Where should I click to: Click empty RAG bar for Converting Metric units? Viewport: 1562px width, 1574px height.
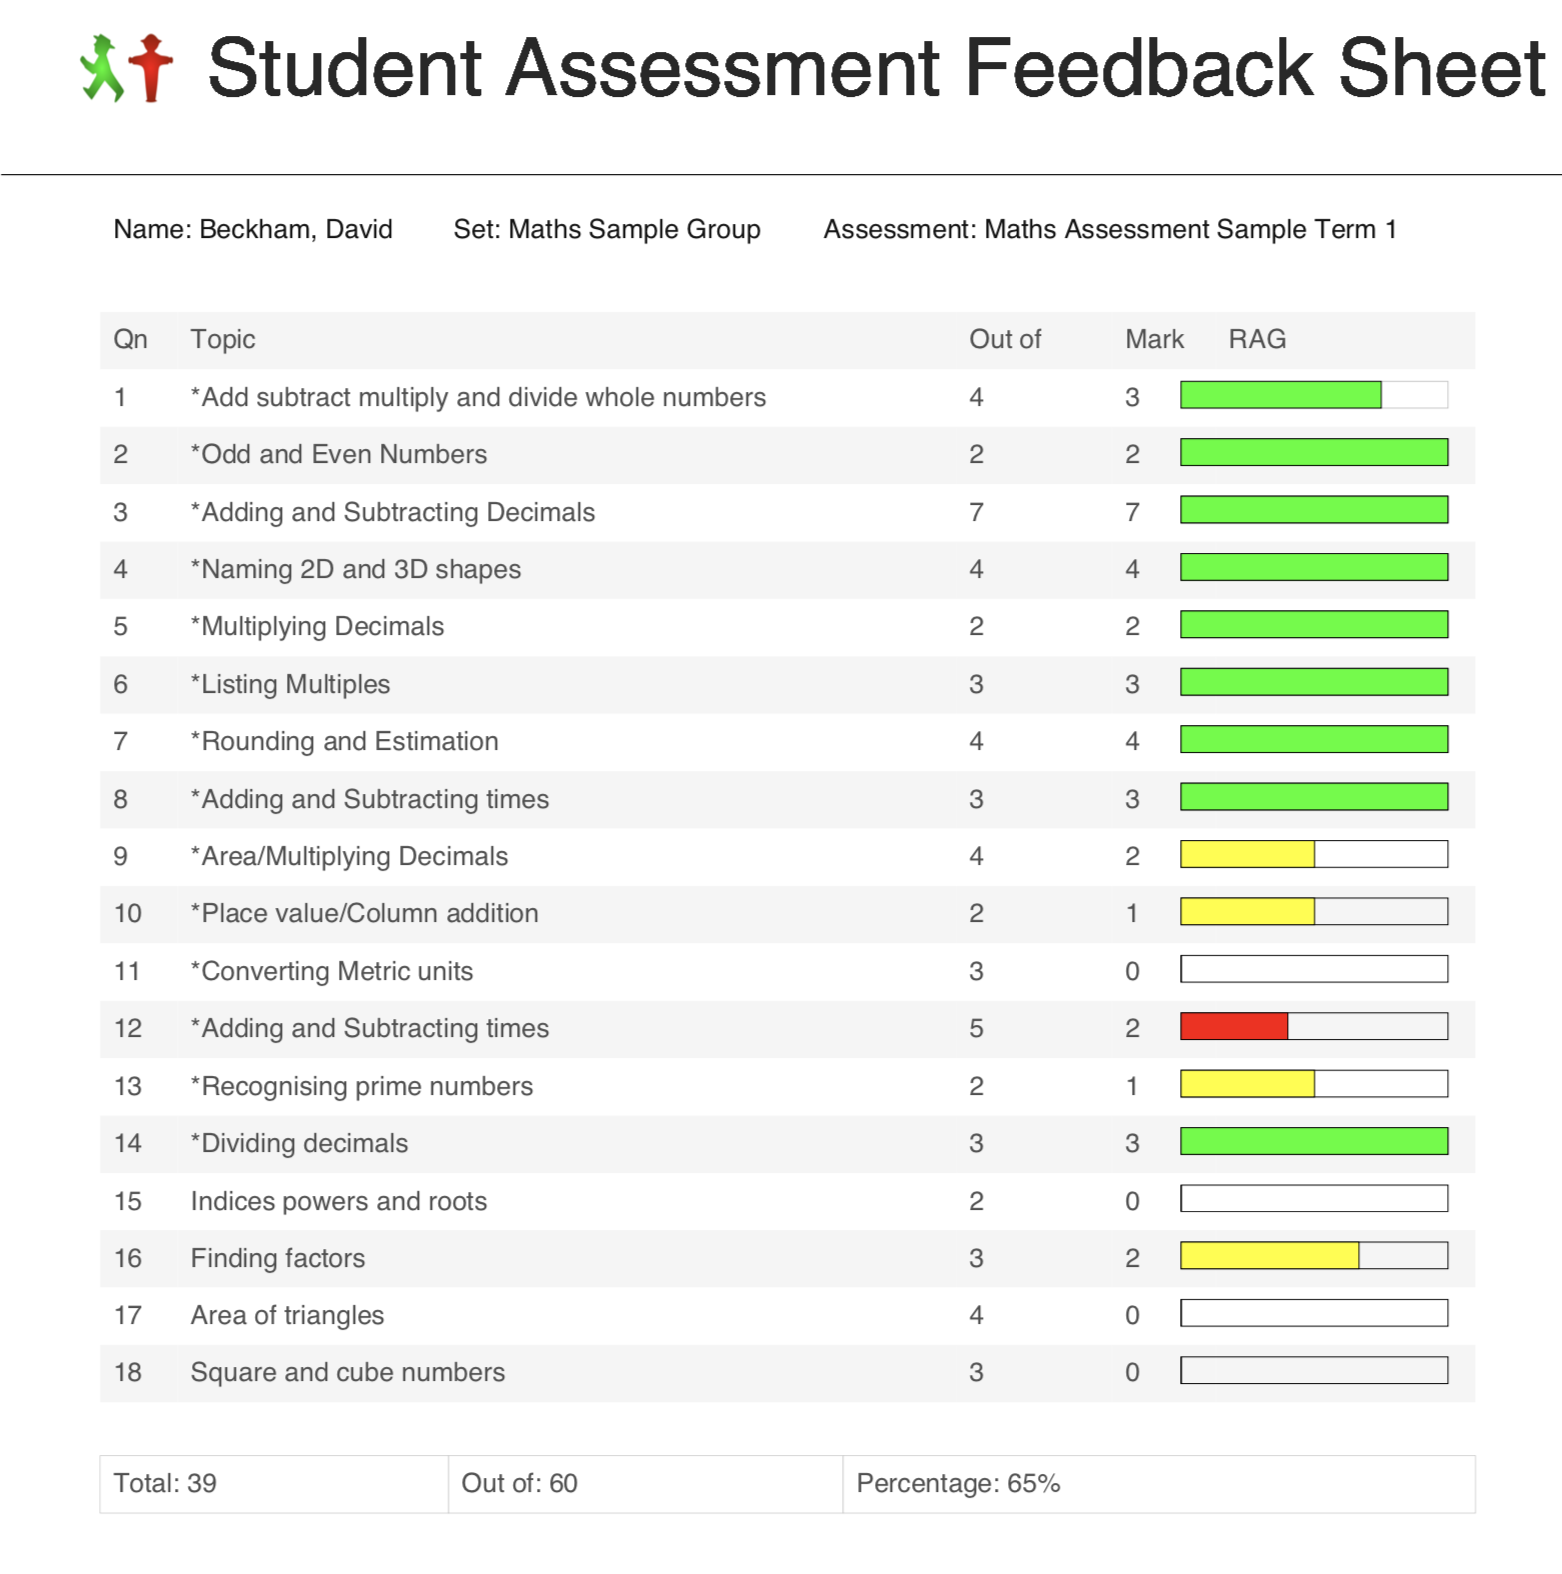click(1313, 969)
